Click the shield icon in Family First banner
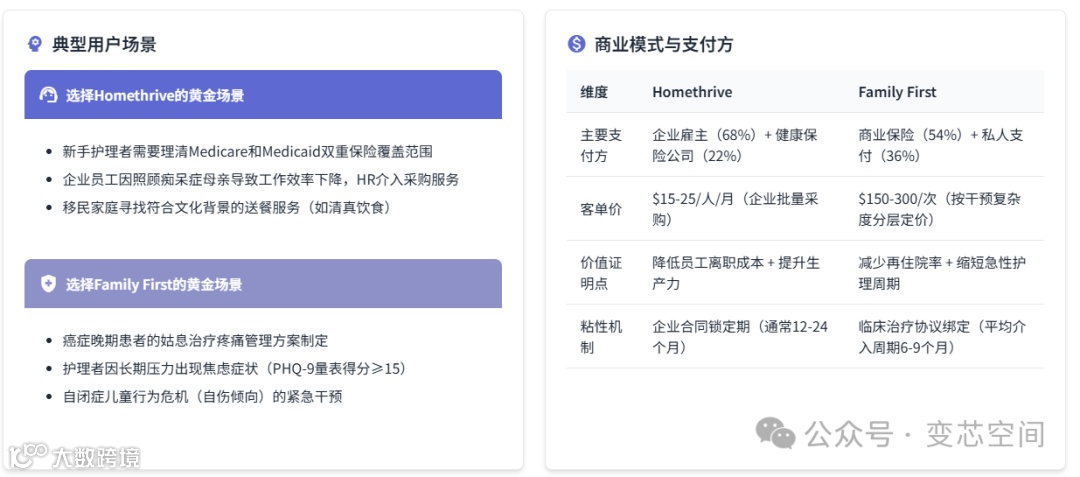This screenshot has height=477, width=1080. (48, 284)
